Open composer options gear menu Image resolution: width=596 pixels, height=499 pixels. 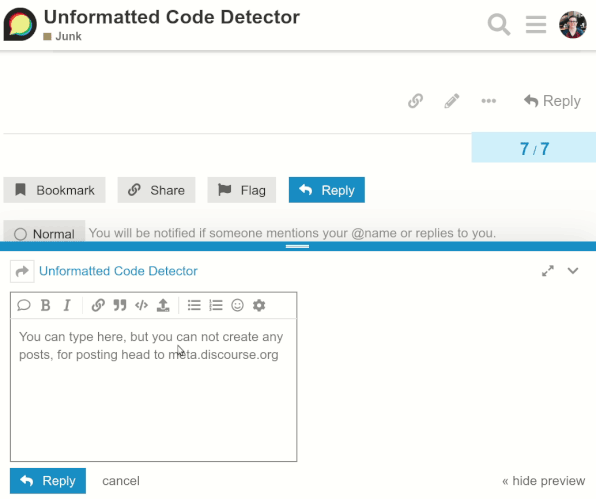tap(259, 305)
